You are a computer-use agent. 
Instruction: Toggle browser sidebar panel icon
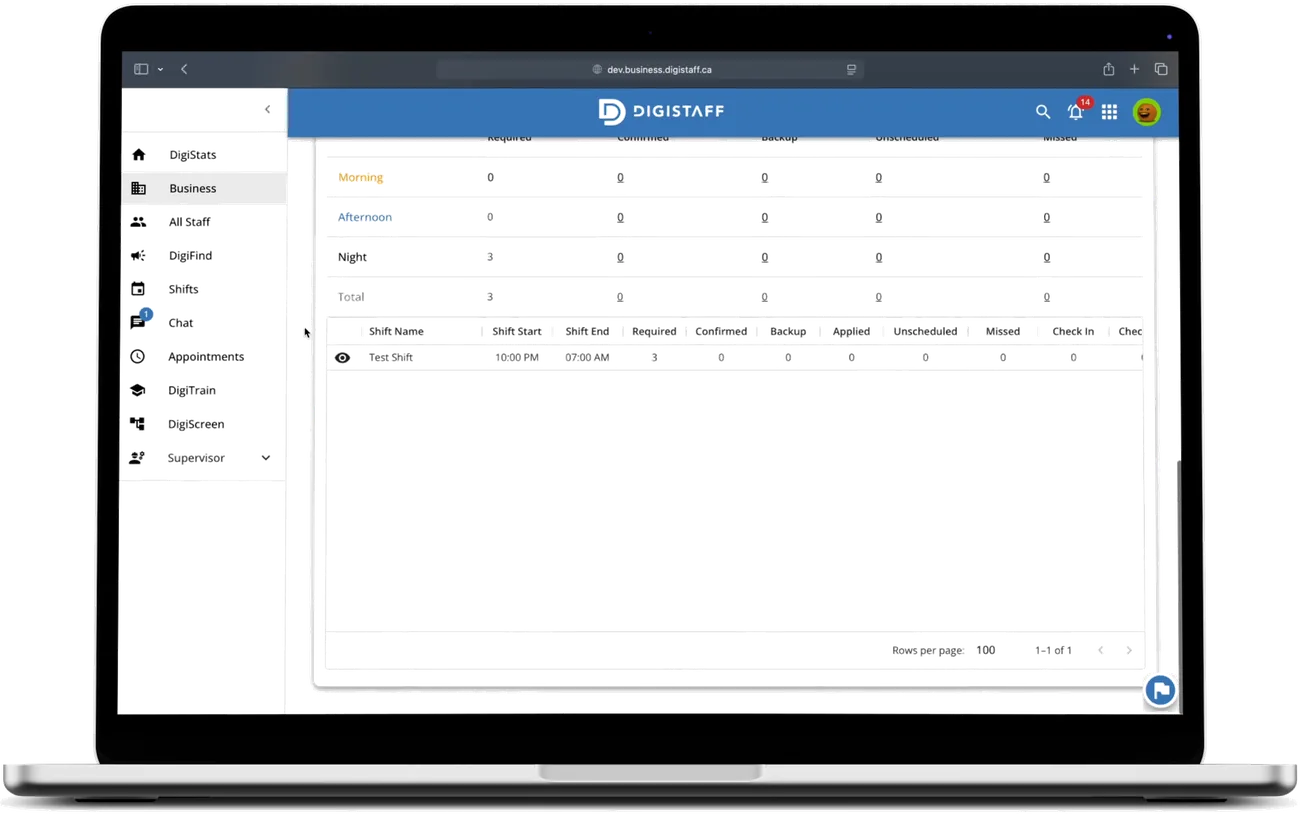(141, 69)
